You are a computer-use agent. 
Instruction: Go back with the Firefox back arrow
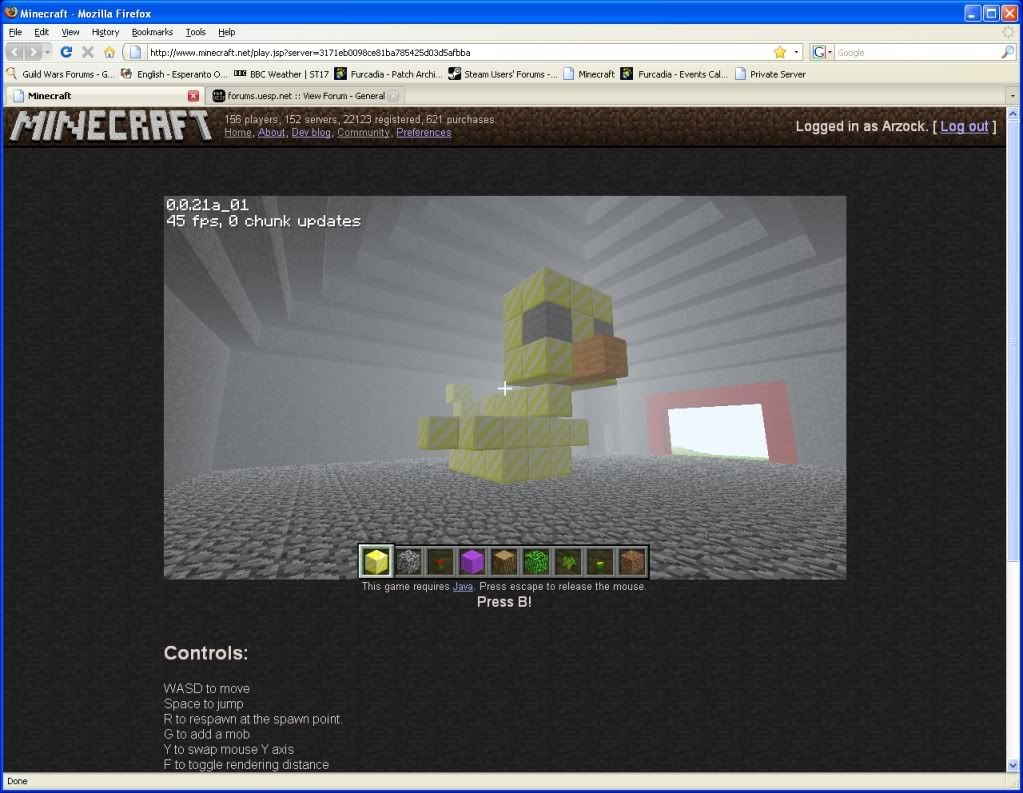tap(15, 52)
